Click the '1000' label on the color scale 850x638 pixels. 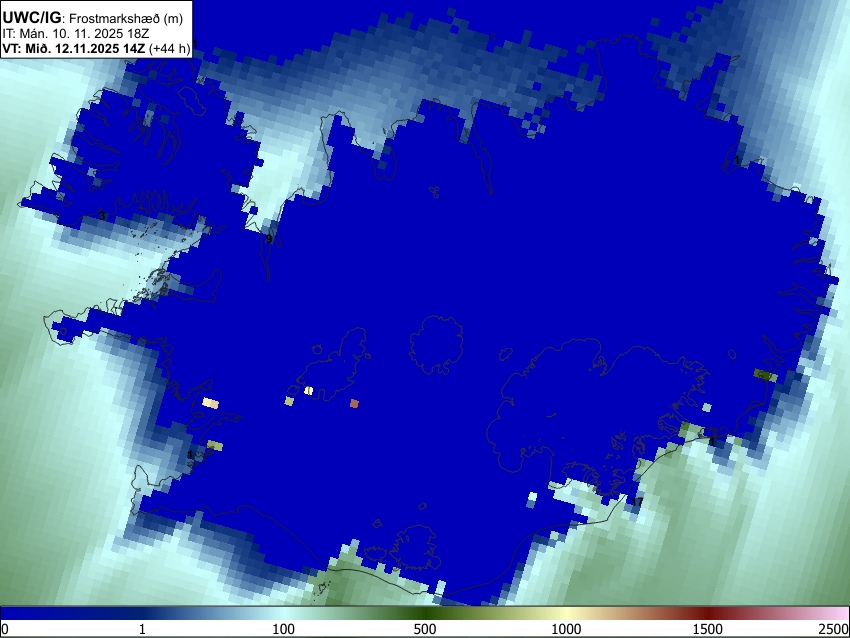(x=566, y=629)
